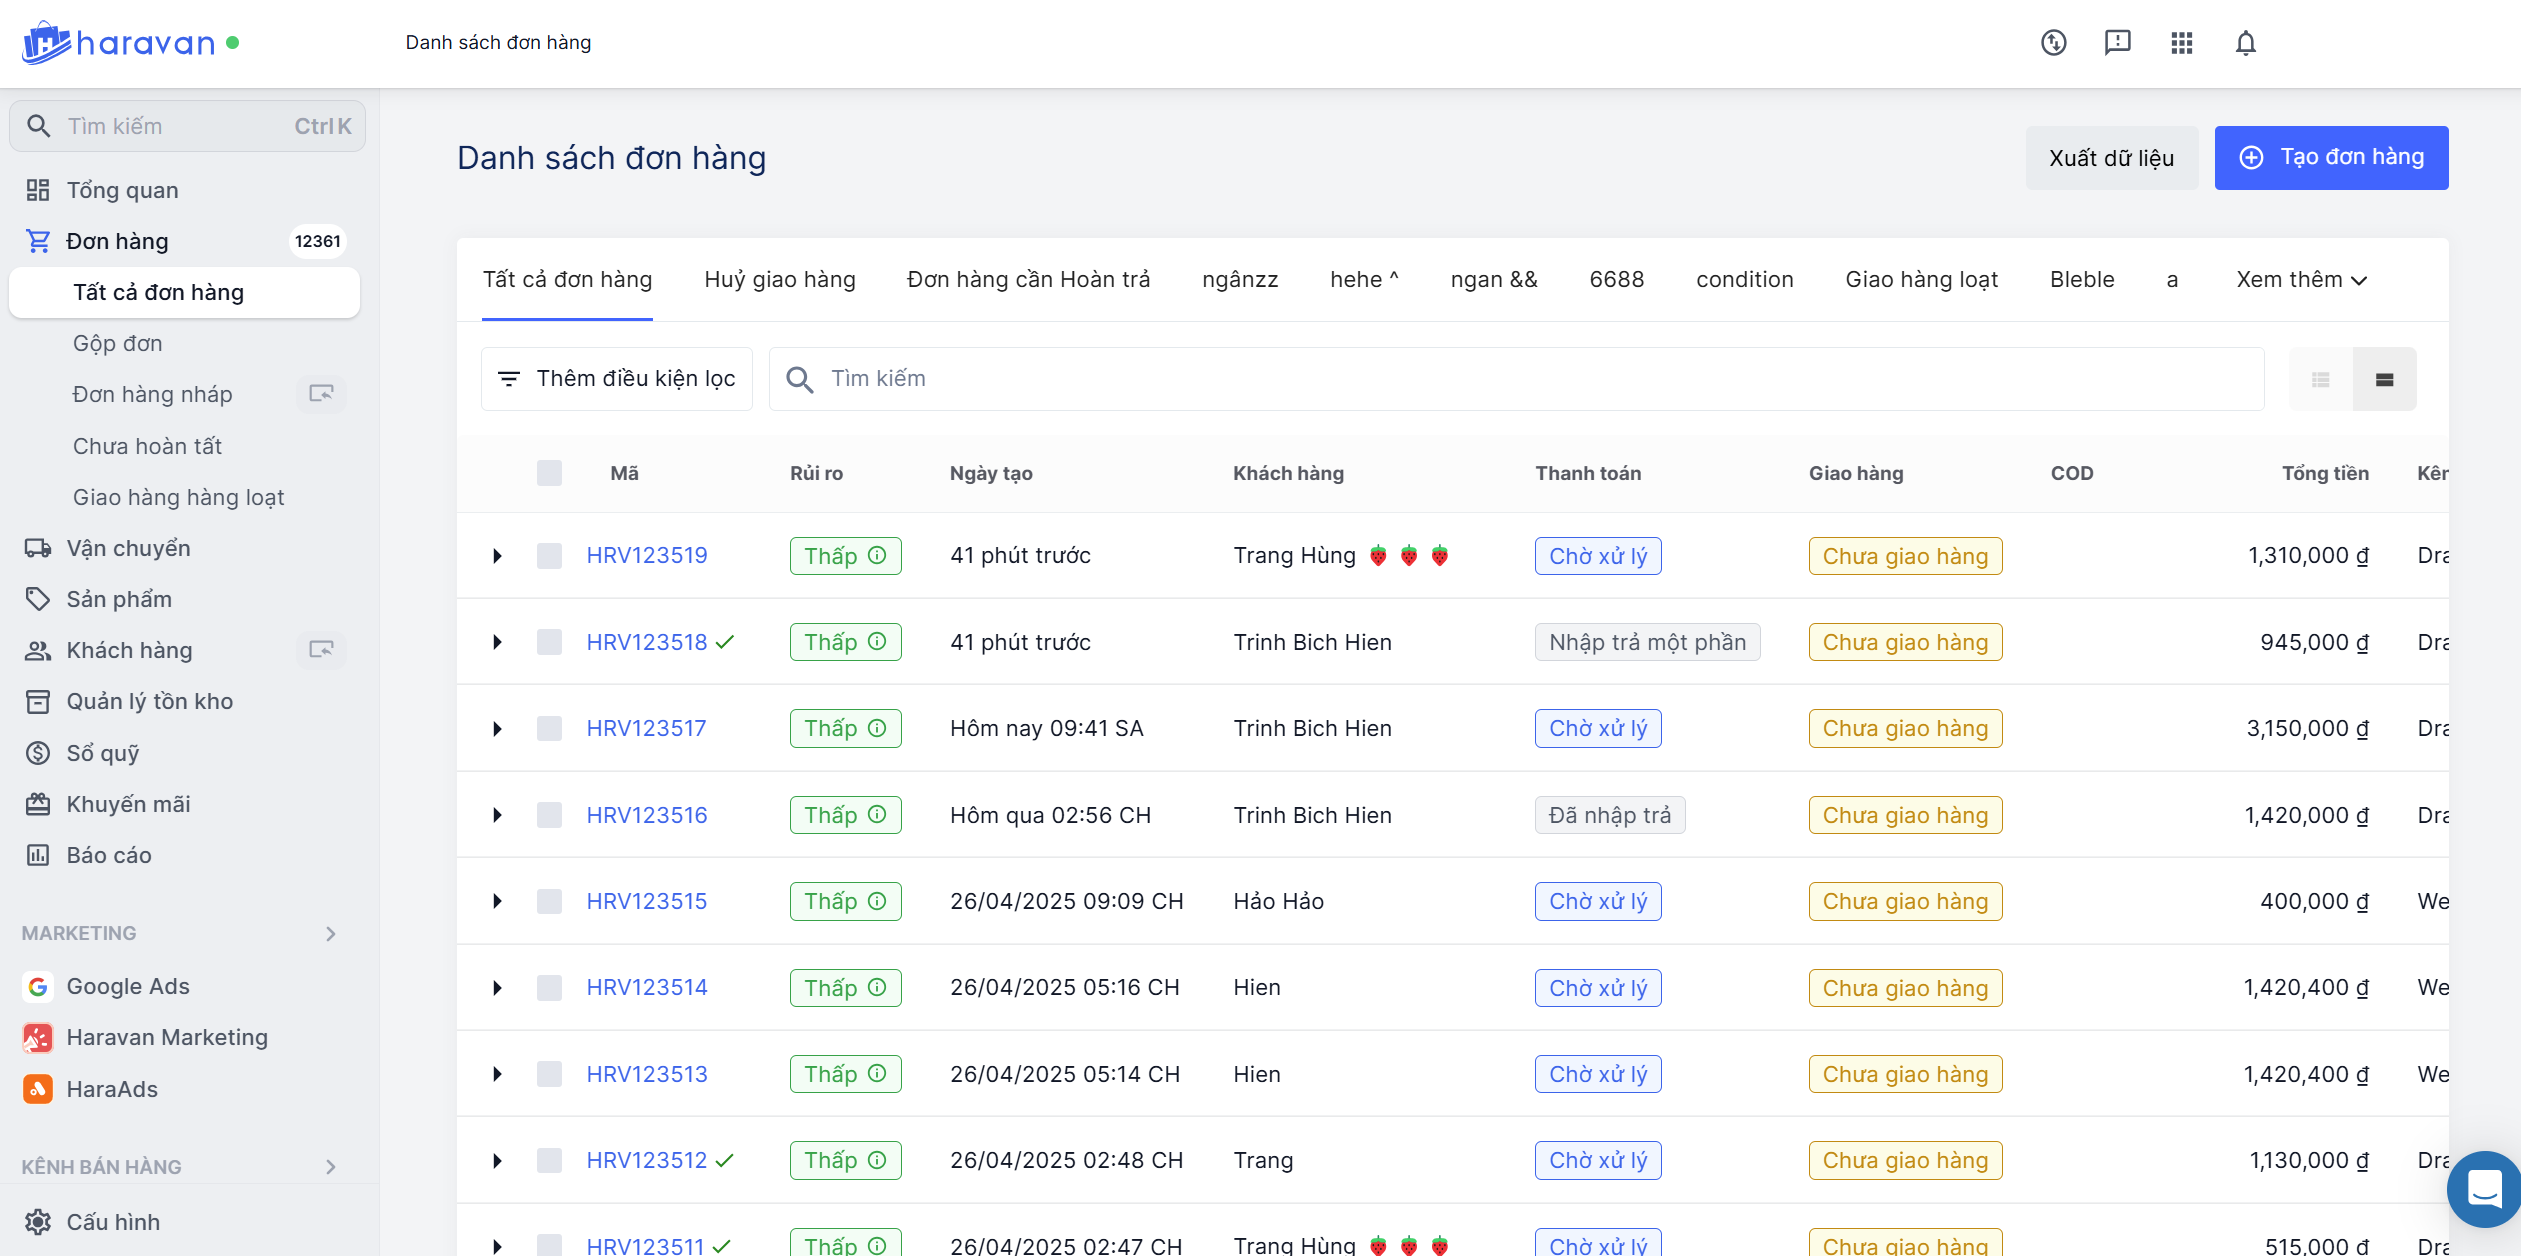Check the box for order HRV123514

tap(549, 988)
